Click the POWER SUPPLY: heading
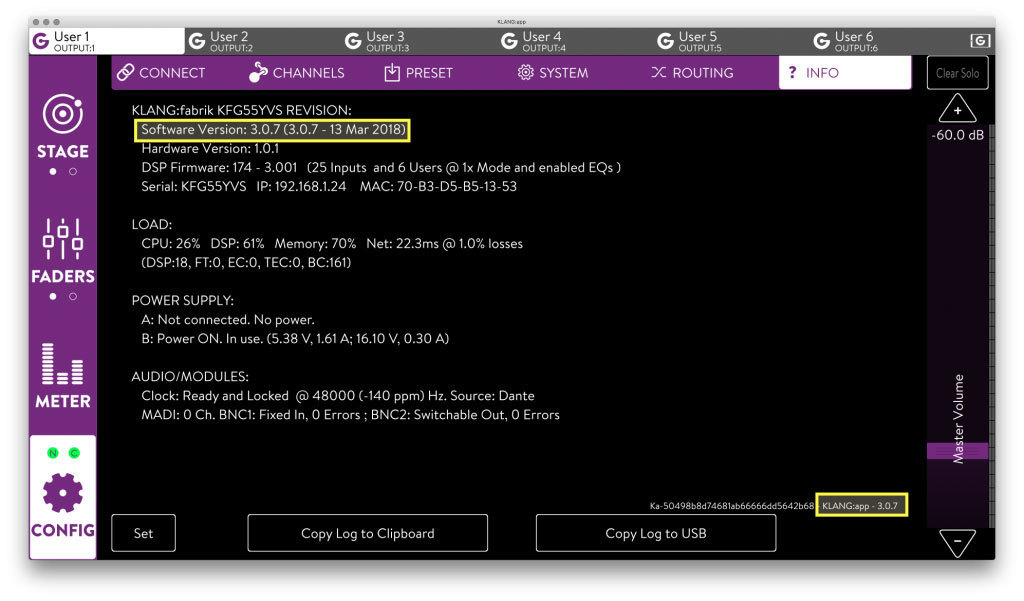Image resolution: width=1024 pixels, height=601 pixels. click(183, 300)
